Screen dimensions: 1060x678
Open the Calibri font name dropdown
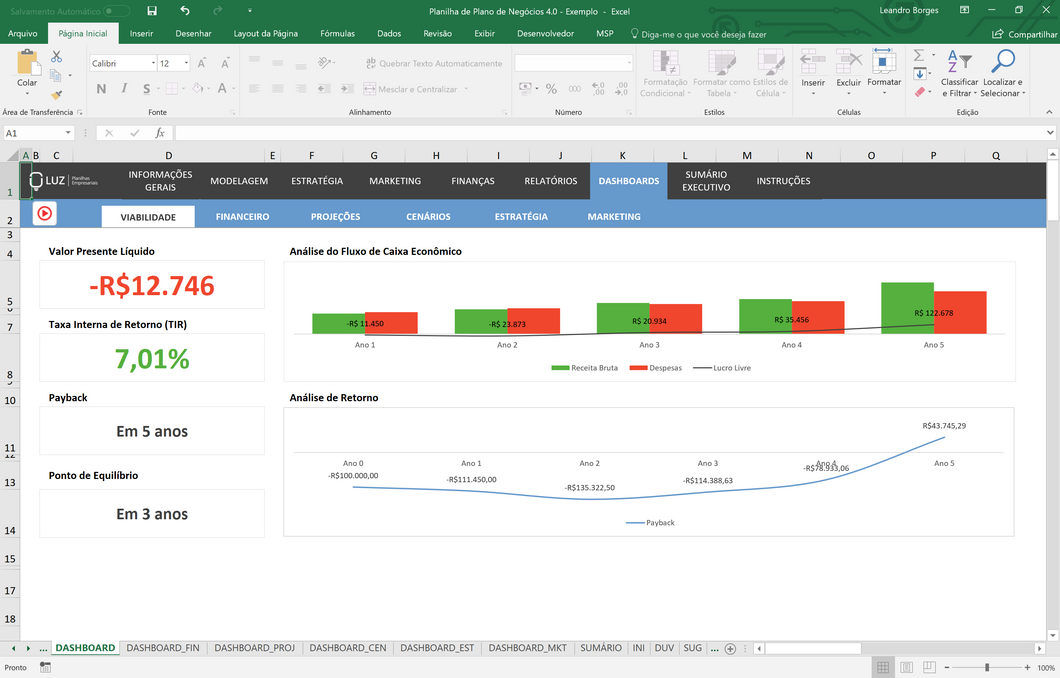152,63
